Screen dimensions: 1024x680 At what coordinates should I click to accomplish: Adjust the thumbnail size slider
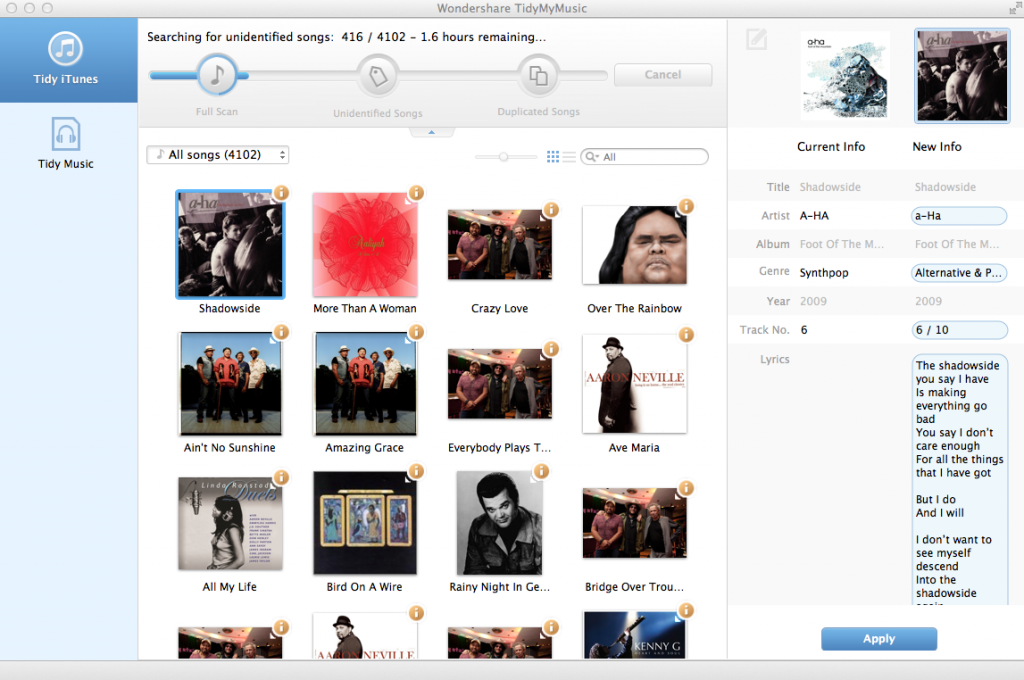click(x=505, y=157)
